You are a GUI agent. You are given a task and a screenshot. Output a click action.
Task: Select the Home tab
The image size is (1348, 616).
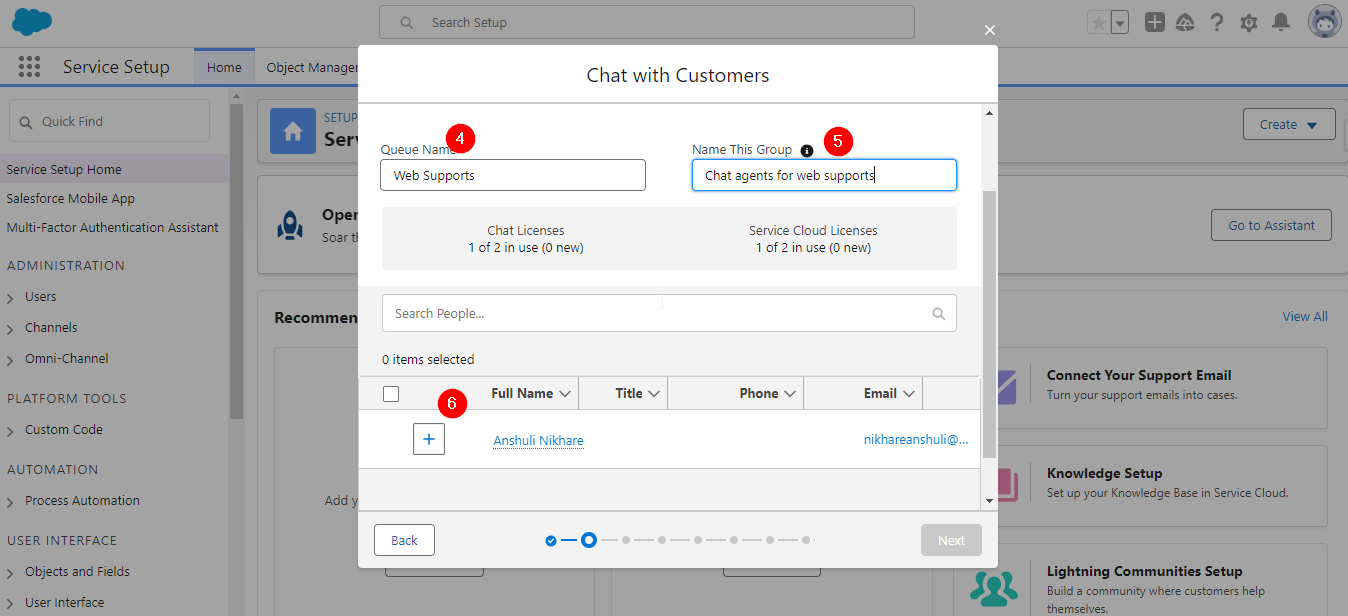pos(224,66)
